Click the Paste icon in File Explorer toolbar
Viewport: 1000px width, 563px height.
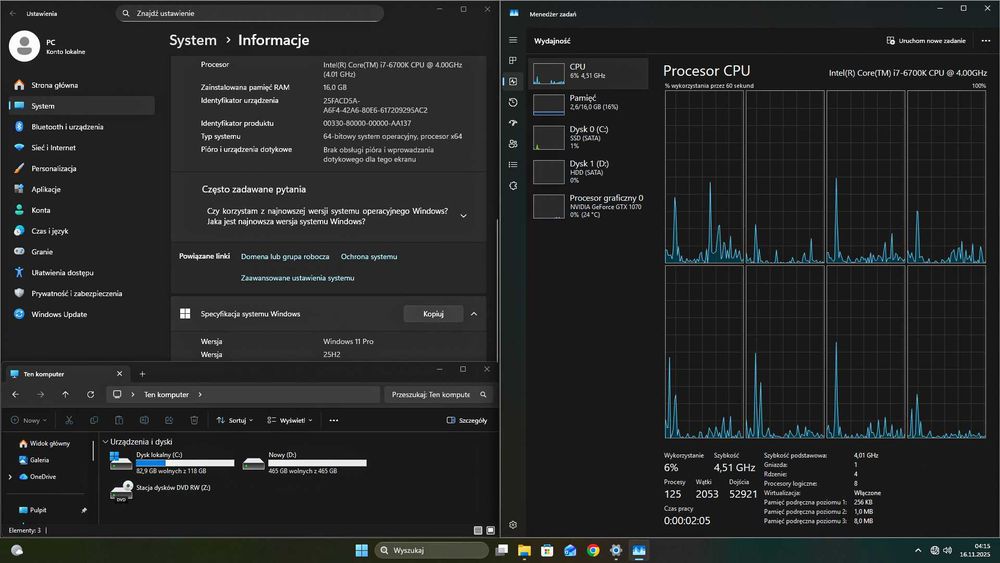tap(119, 420)
